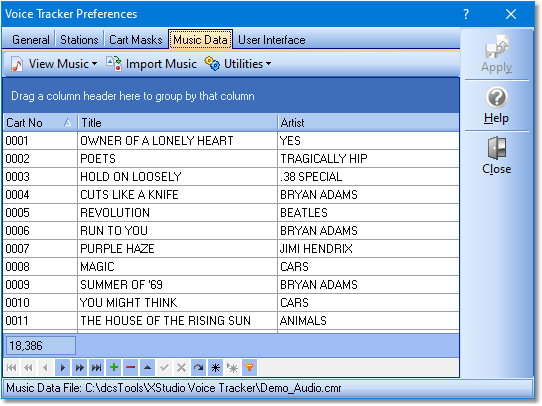Switch to the User Interface tab
542x406 pixels.
(x=272, y=40)
